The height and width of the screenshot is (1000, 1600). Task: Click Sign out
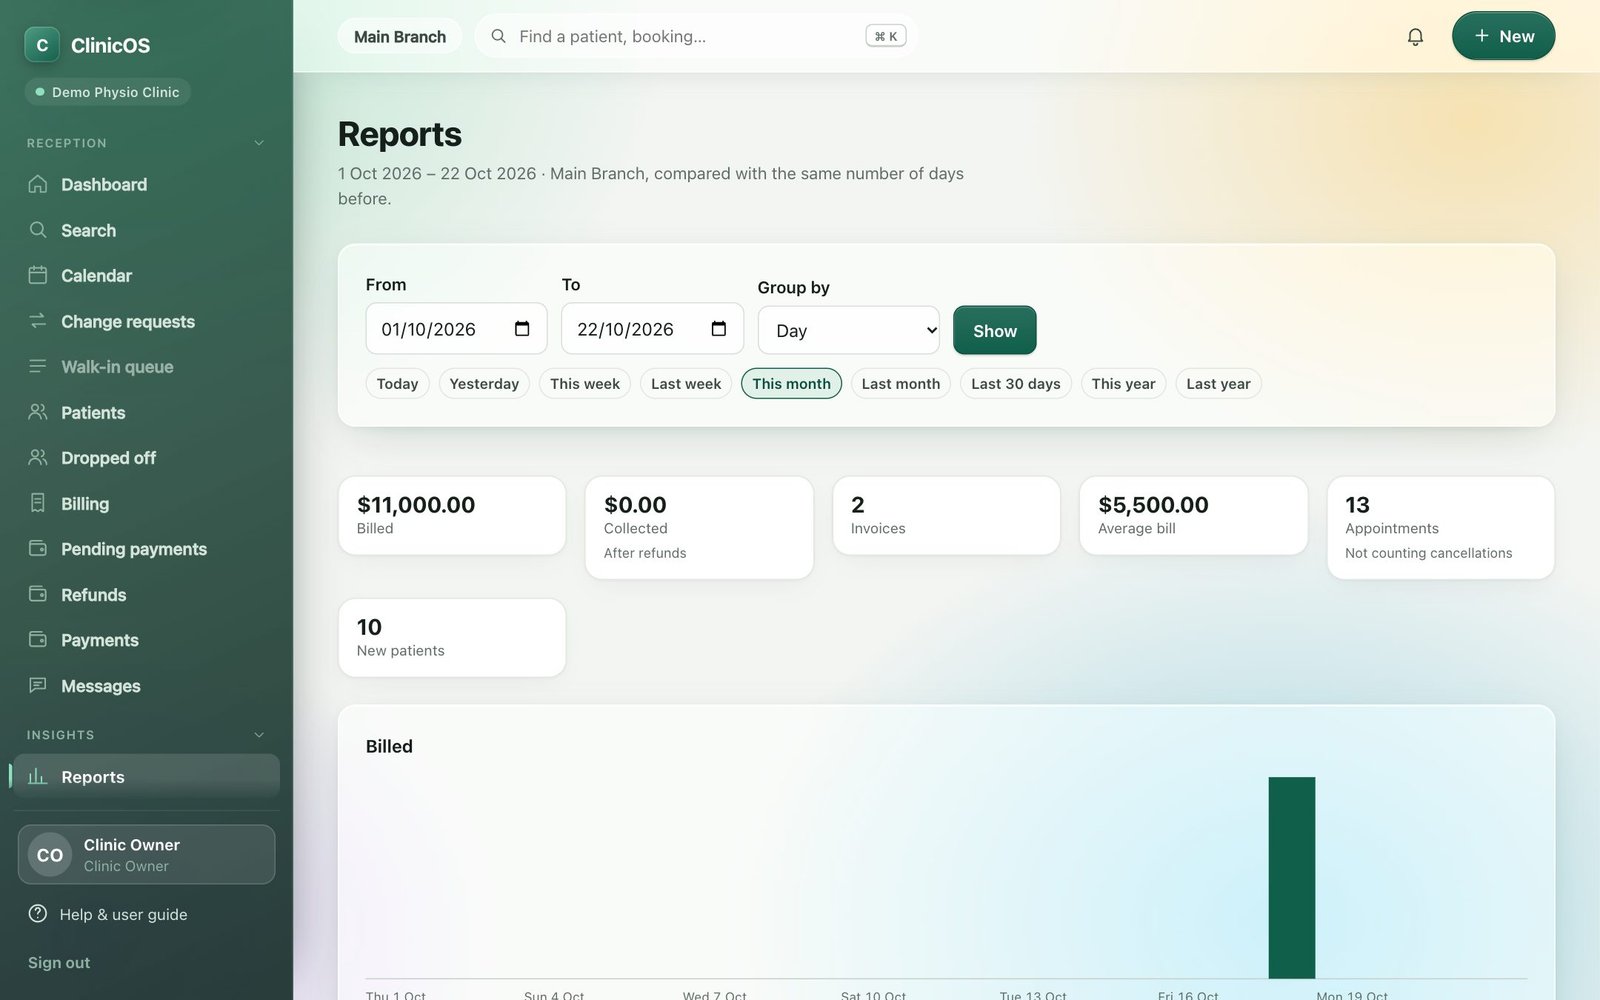tap(59, 962)
